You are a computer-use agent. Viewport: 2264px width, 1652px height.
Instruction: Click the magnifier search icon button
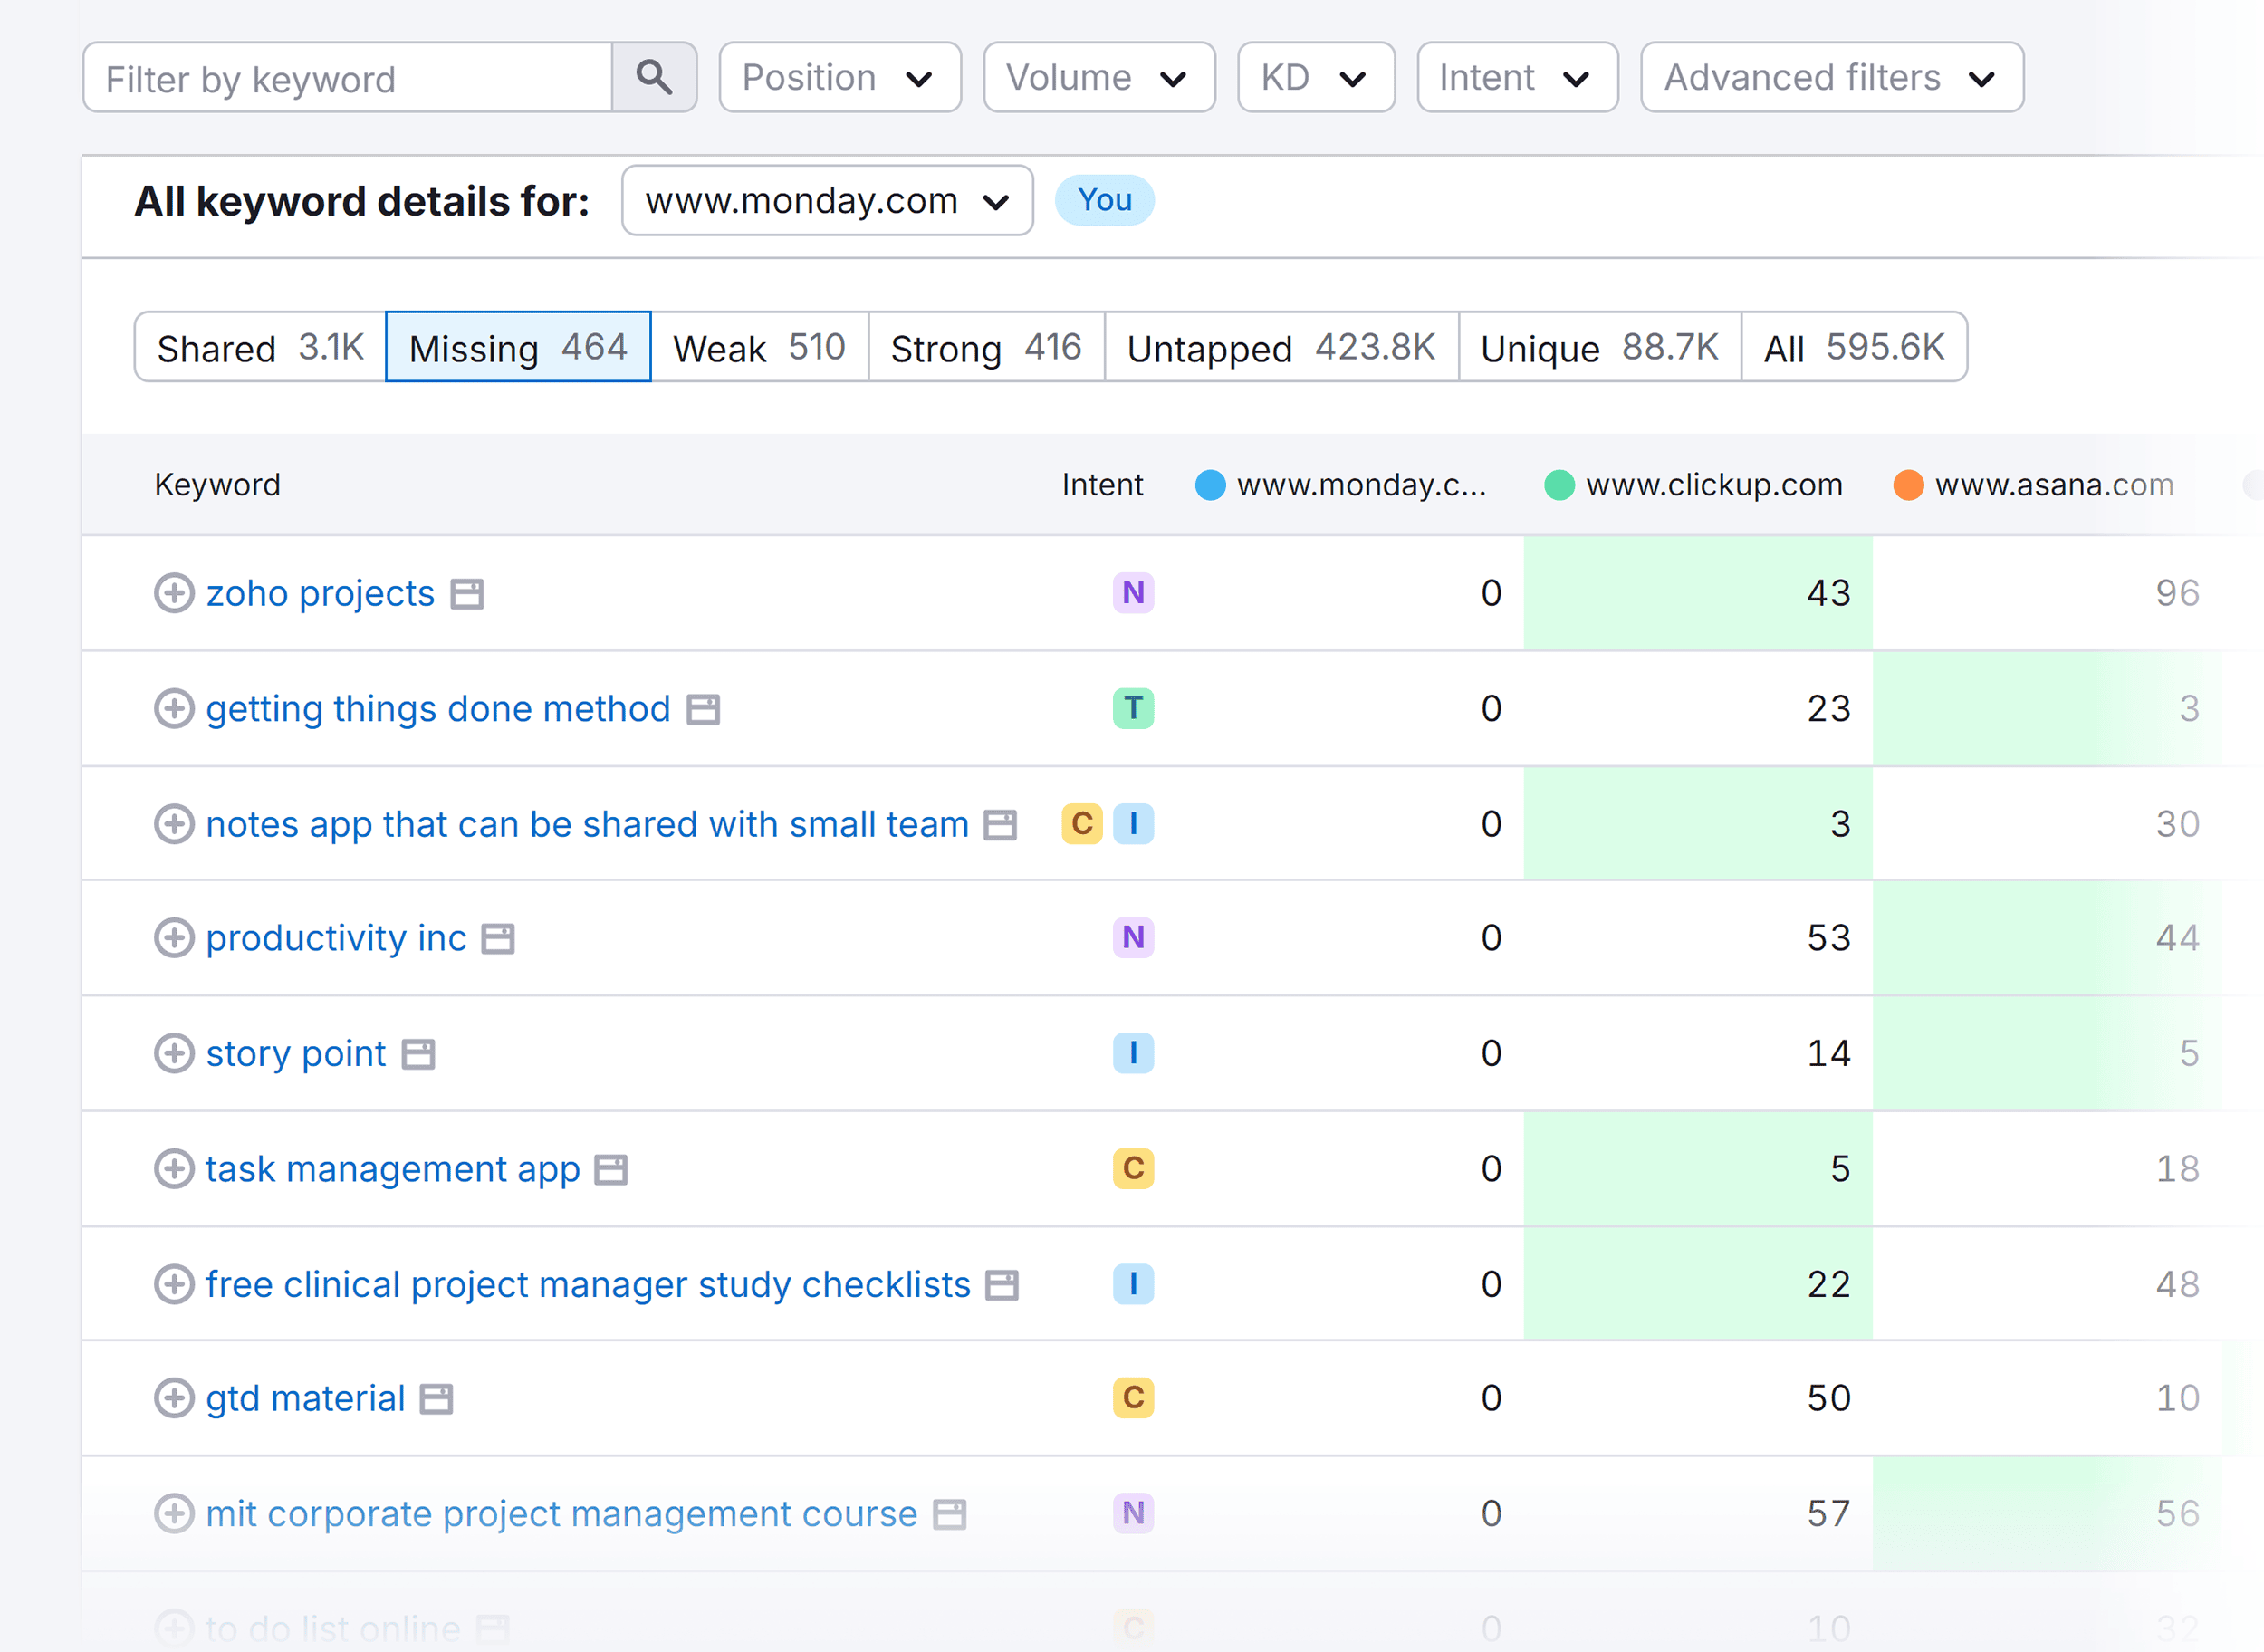click(654, 77)
